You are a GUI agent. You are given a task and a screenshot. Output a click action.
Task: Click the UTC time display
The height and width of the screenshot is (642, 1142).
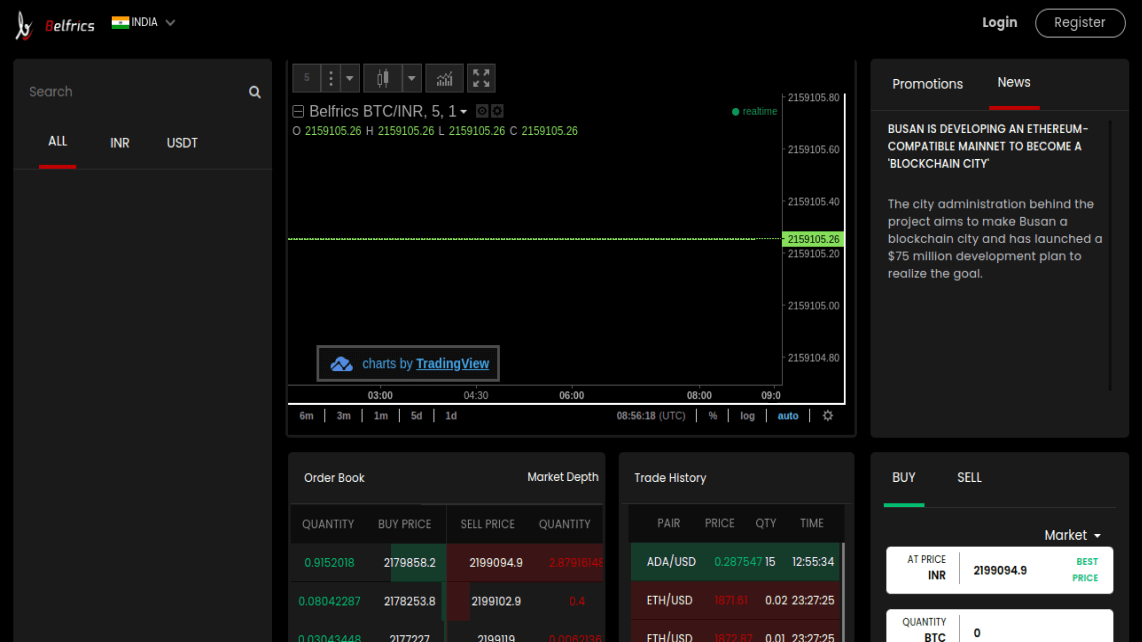point(651,415)
